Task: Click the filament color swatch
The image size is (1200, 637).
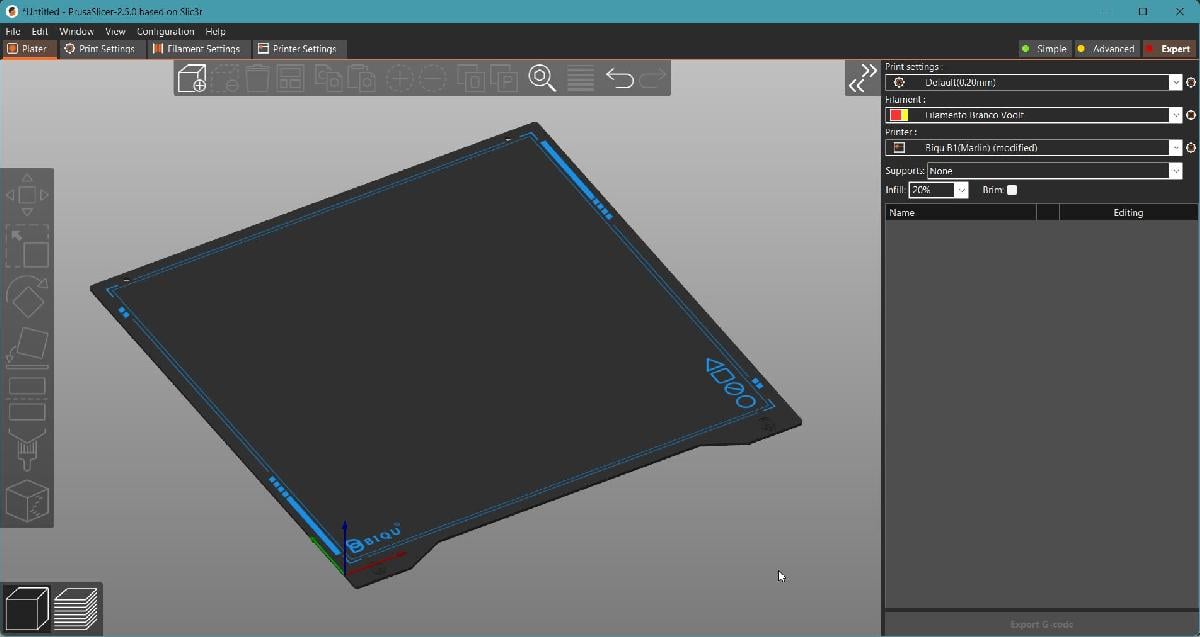Action: click(898, 115)
